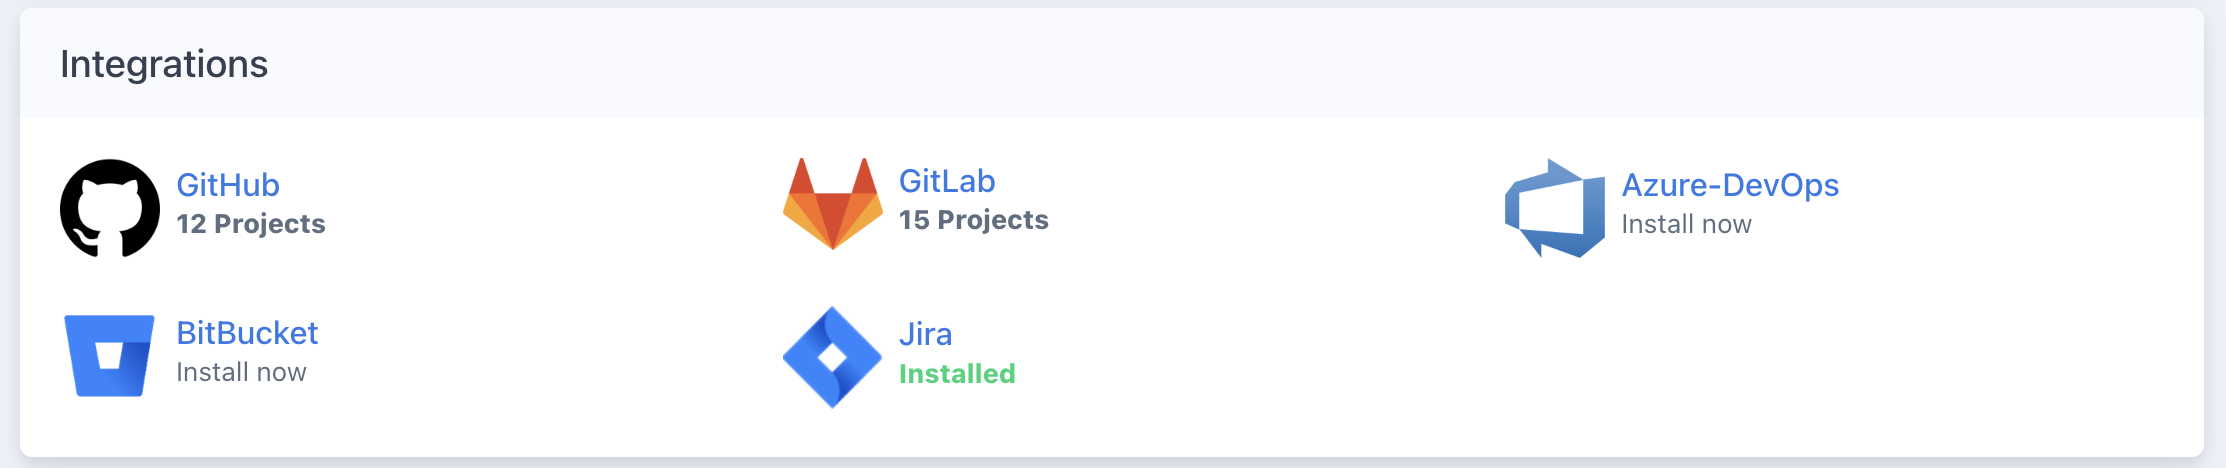Viewport: 2226px width, 468px height.
Task: Click the GitHub octocat logo icon
Action: click(x=110, y=208)
